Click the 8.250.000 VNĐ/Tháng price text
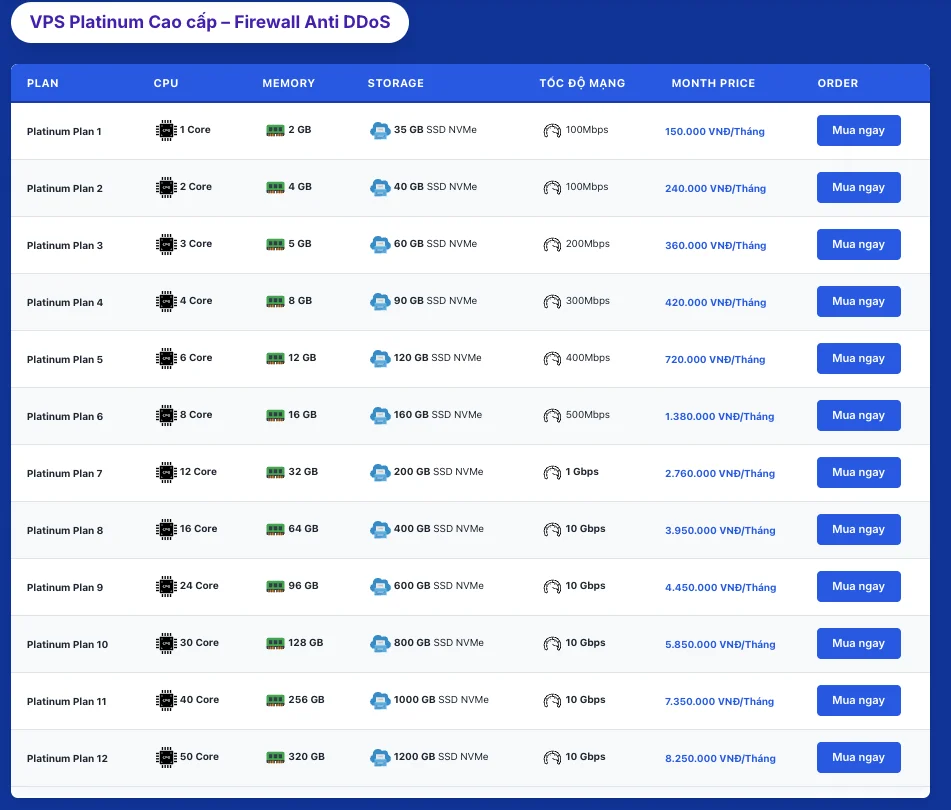This screenshot has height=810, width=951. coord(720,758)
